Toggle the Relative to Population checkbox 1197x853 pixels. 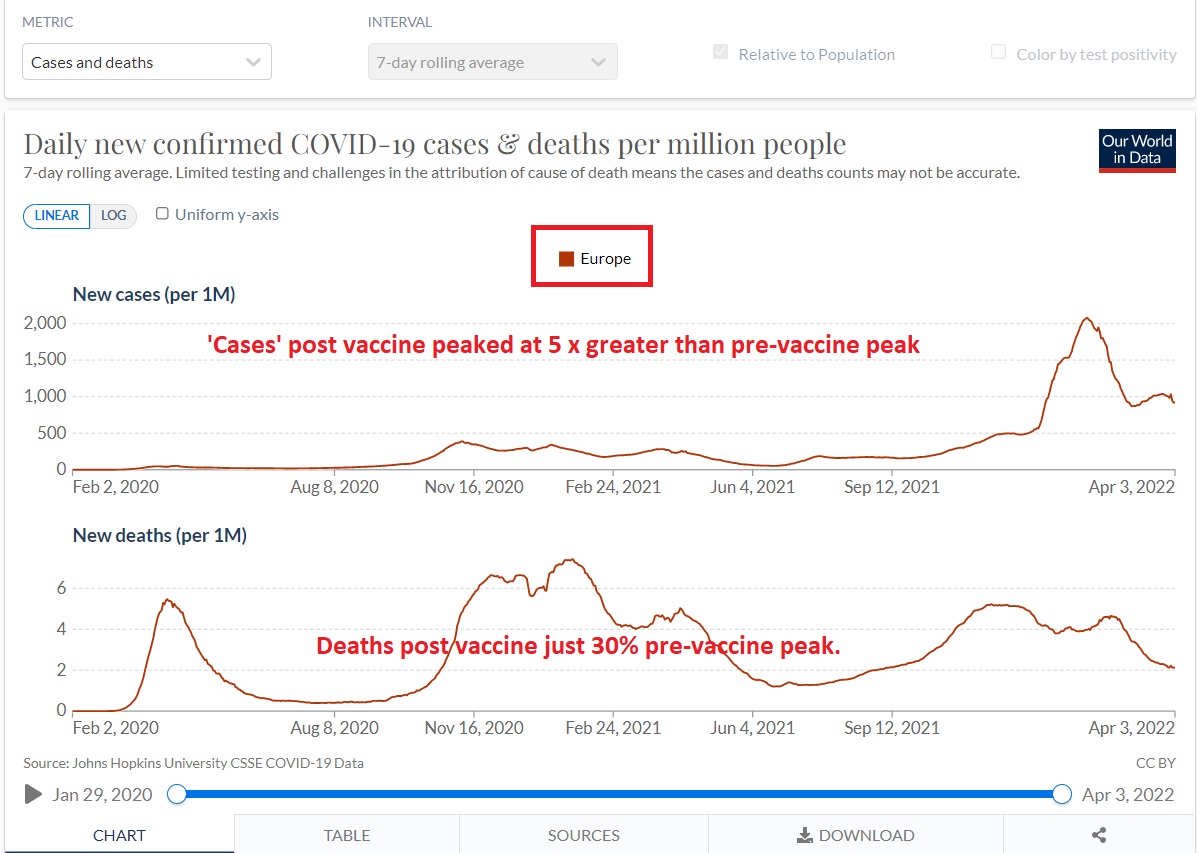point(720,53)
